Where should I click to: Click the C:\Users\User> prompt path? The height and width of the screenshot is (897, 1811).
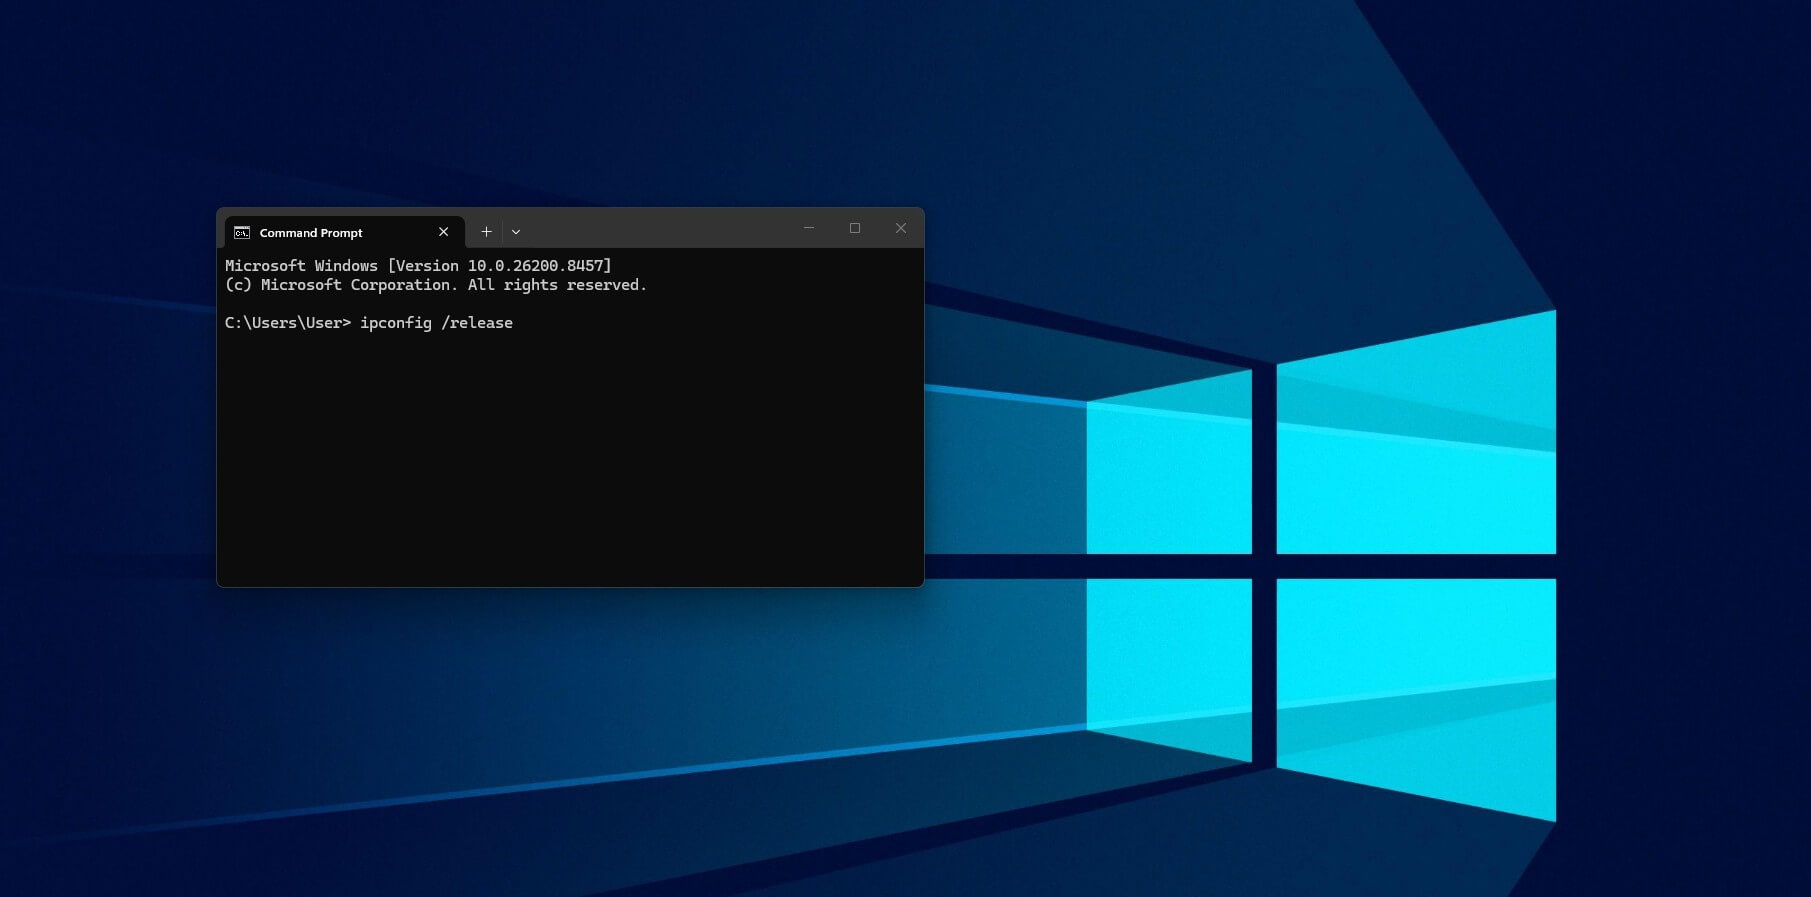(288, 323)
